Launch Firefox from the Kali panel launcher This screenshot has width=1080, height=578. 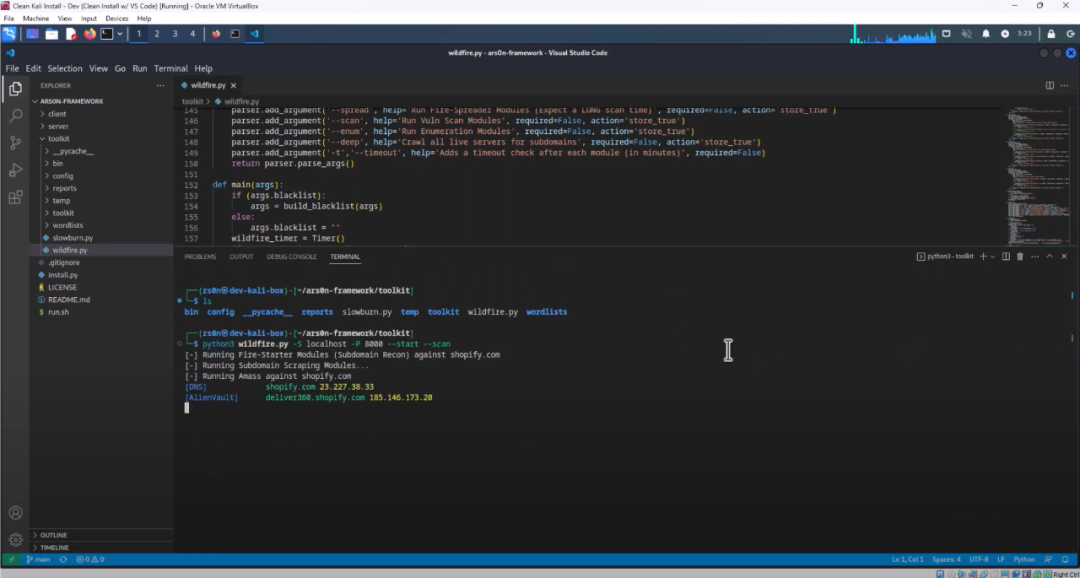tap(90, 34)
